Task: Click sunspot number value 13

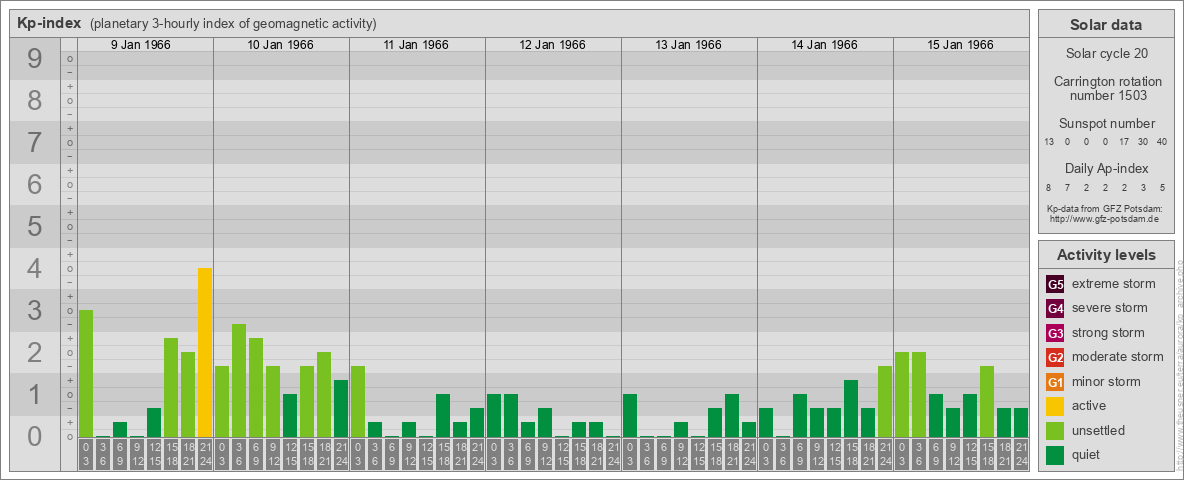Action: (1049, 142)
